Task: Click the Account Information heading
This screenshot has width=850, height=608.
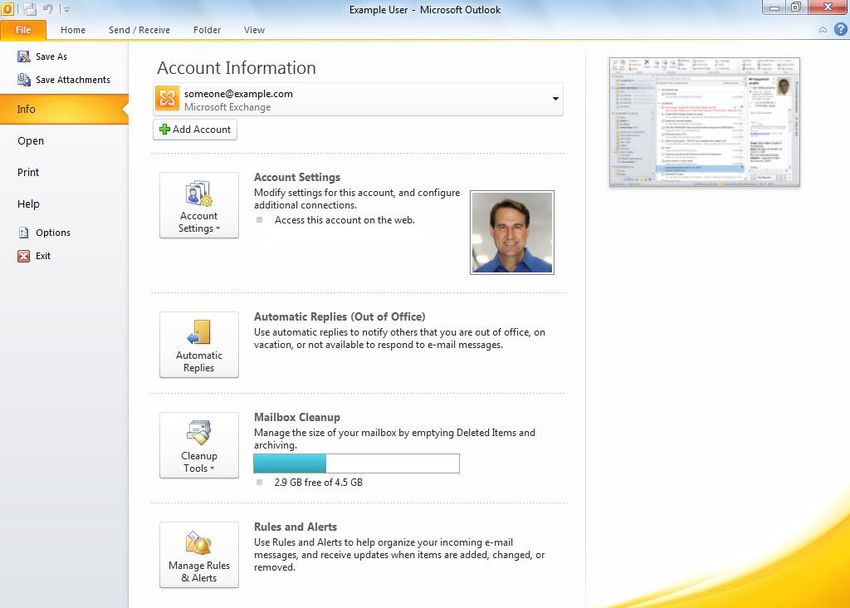Action: tap(236, 68)
